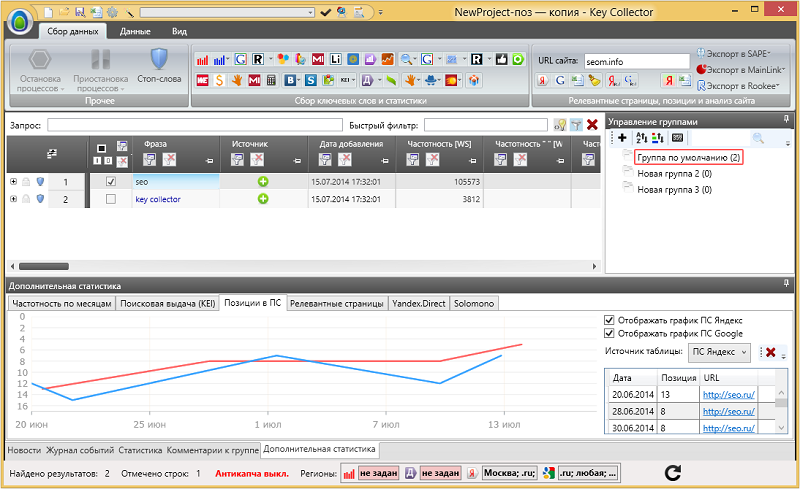Switch to the Данные ribbon tab
Image resolution: width=800 pixels, height=489 pixels.
[135, 31]
